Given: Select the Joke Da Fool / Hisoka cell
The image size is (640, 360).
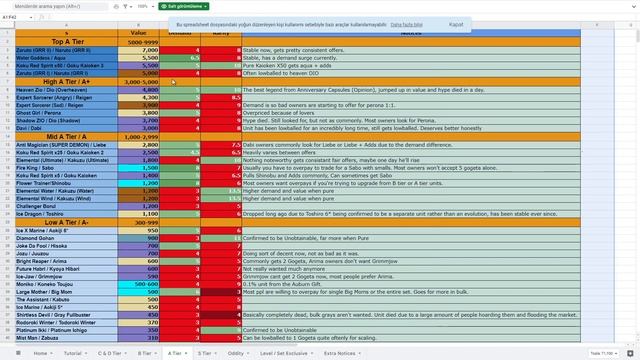Looking at the screenshot, I should click(67, 246).
